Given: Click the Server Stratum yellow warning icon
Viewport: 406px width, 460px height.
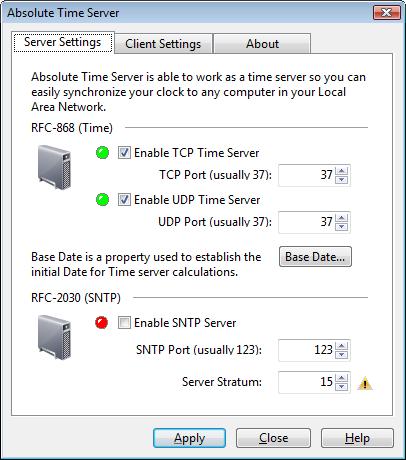Looking at the screenshot, I should coord(365,383).
